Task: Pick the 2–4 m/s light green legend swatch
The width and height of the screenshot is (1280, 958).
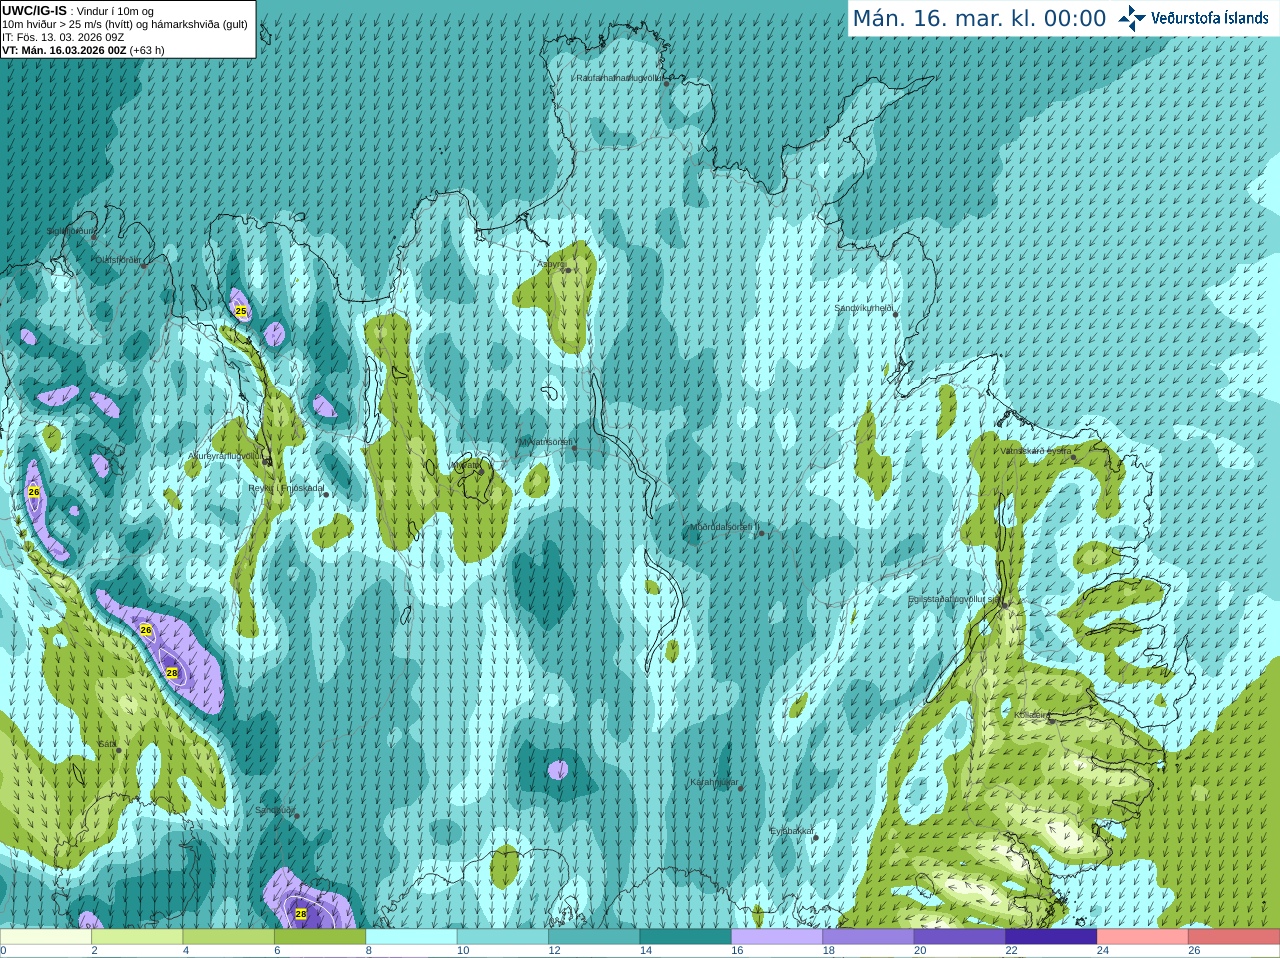Action: [x=138, y=937]
